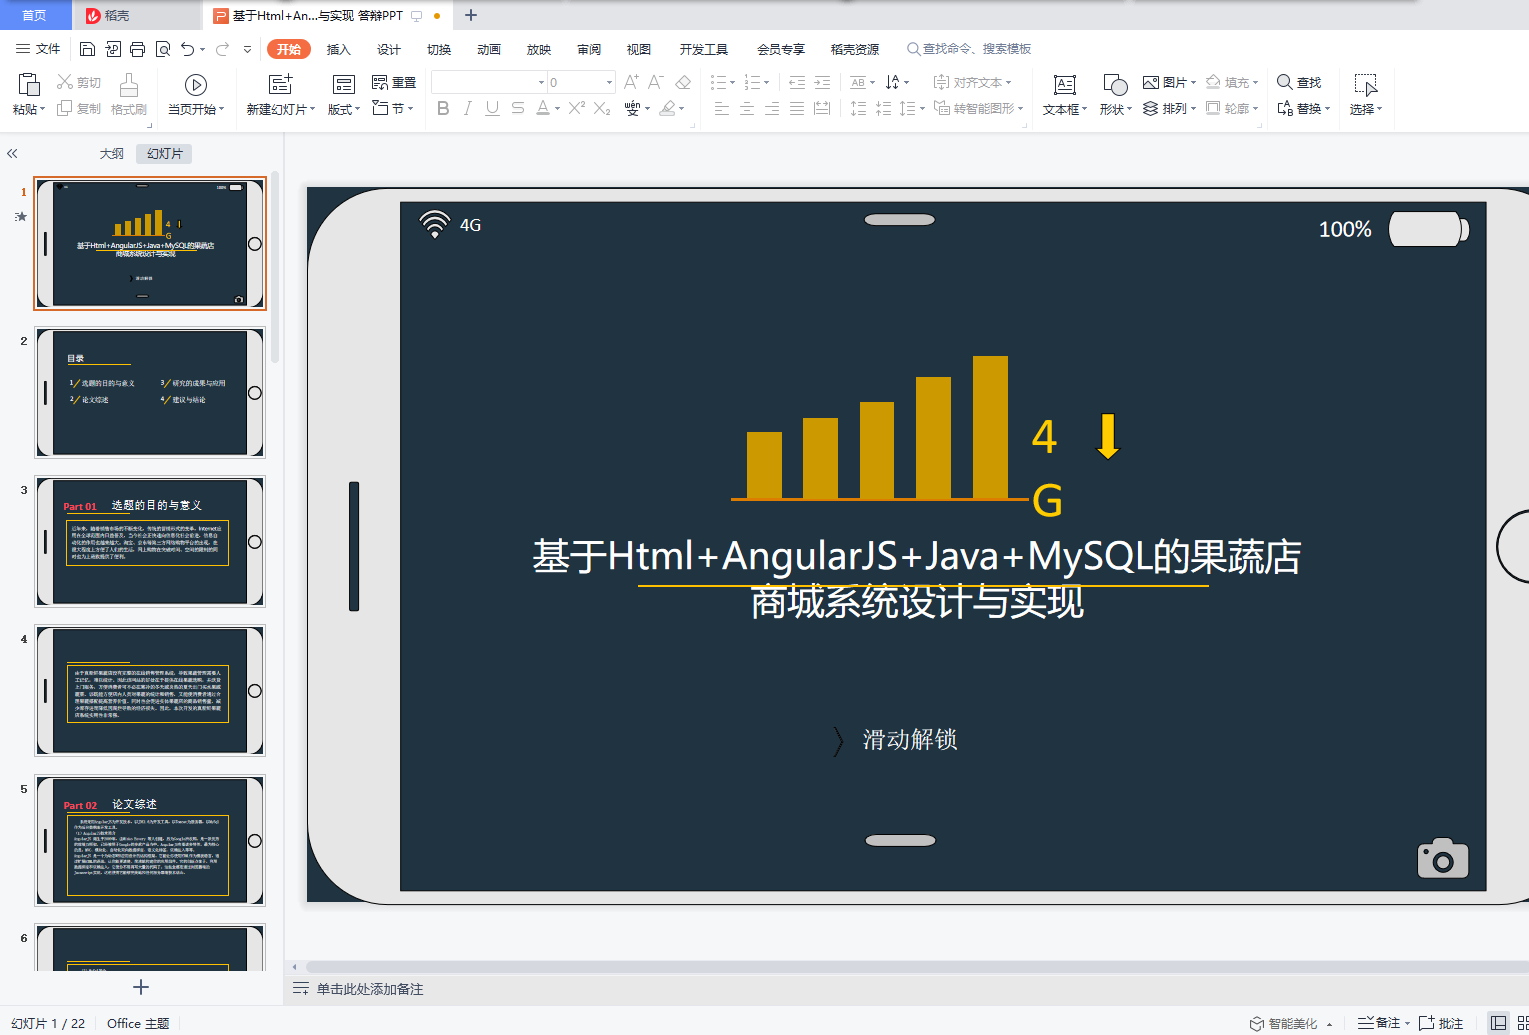Open the font size dropdown

609,82
